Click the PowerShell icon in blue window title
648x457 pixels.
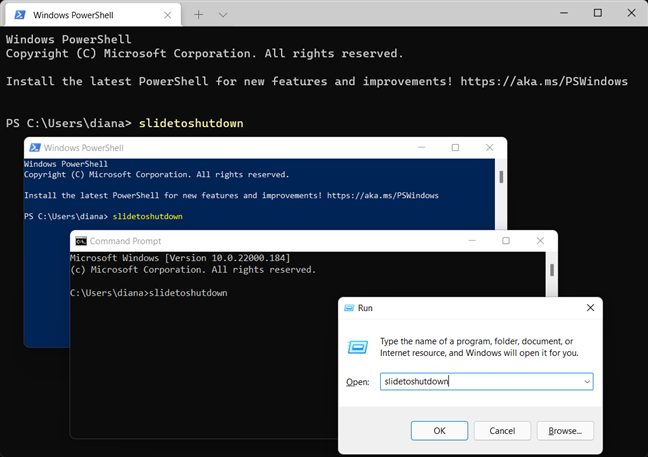35,148
